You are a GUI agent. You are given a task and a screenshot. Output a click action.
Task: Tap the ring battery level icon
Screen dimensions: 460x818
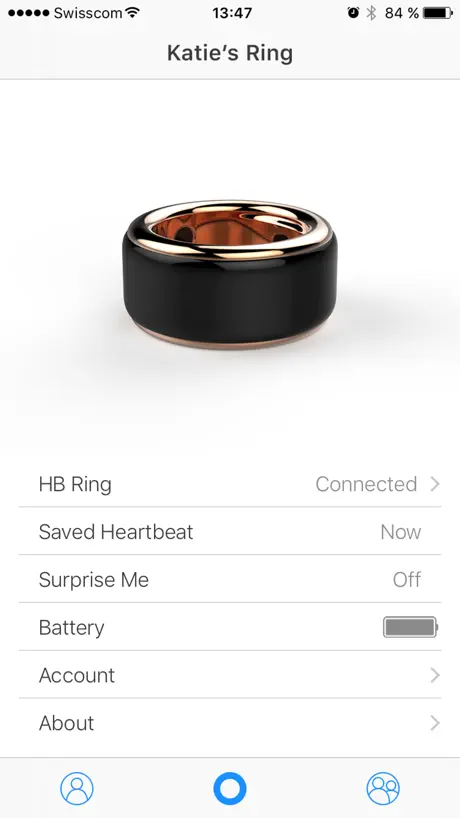(x=410, y=627)
